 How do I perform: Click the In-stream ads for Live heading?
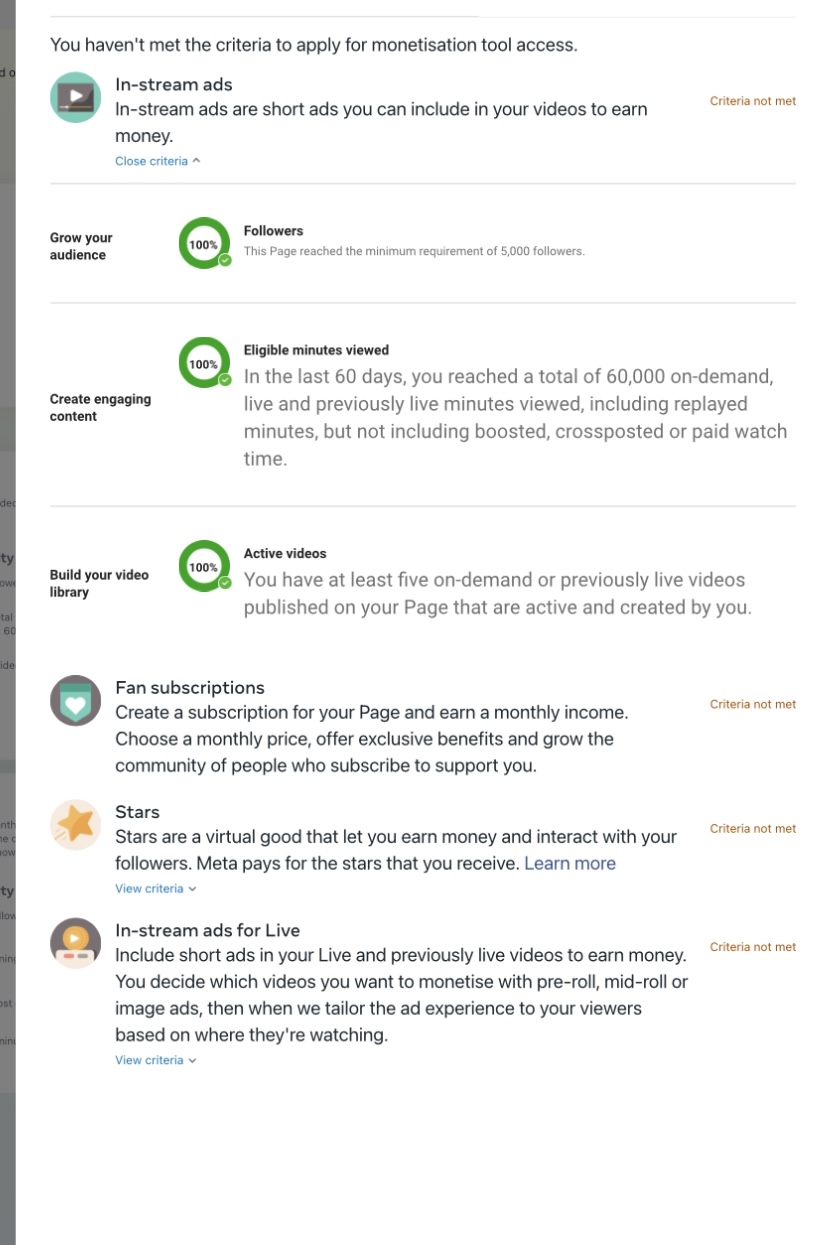[208, 930]
